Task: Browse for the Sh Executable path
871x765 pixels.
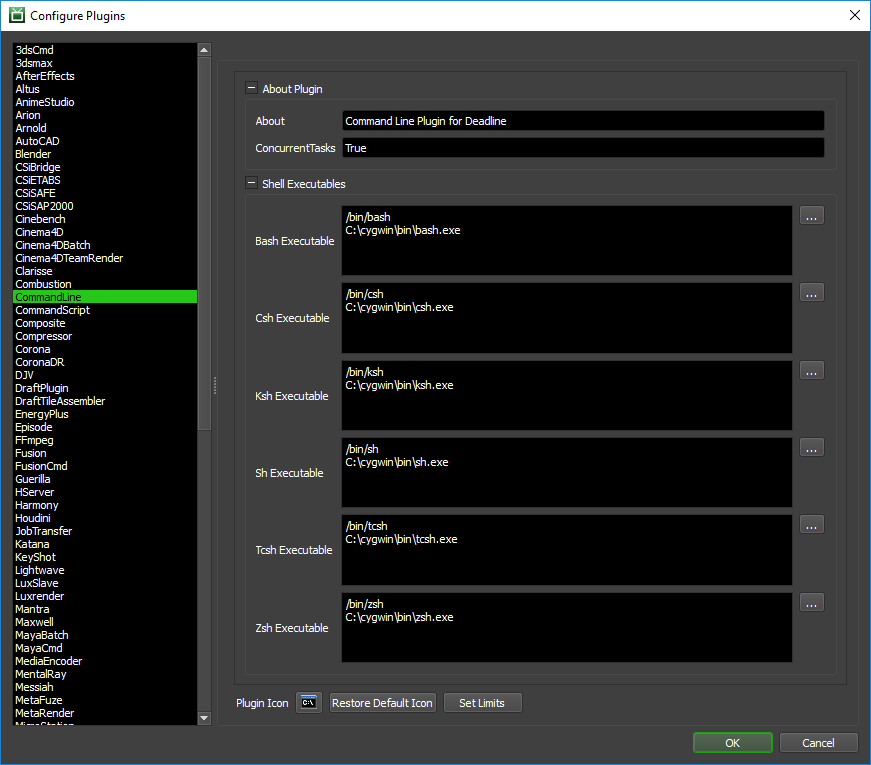Action: click(812, 448)
